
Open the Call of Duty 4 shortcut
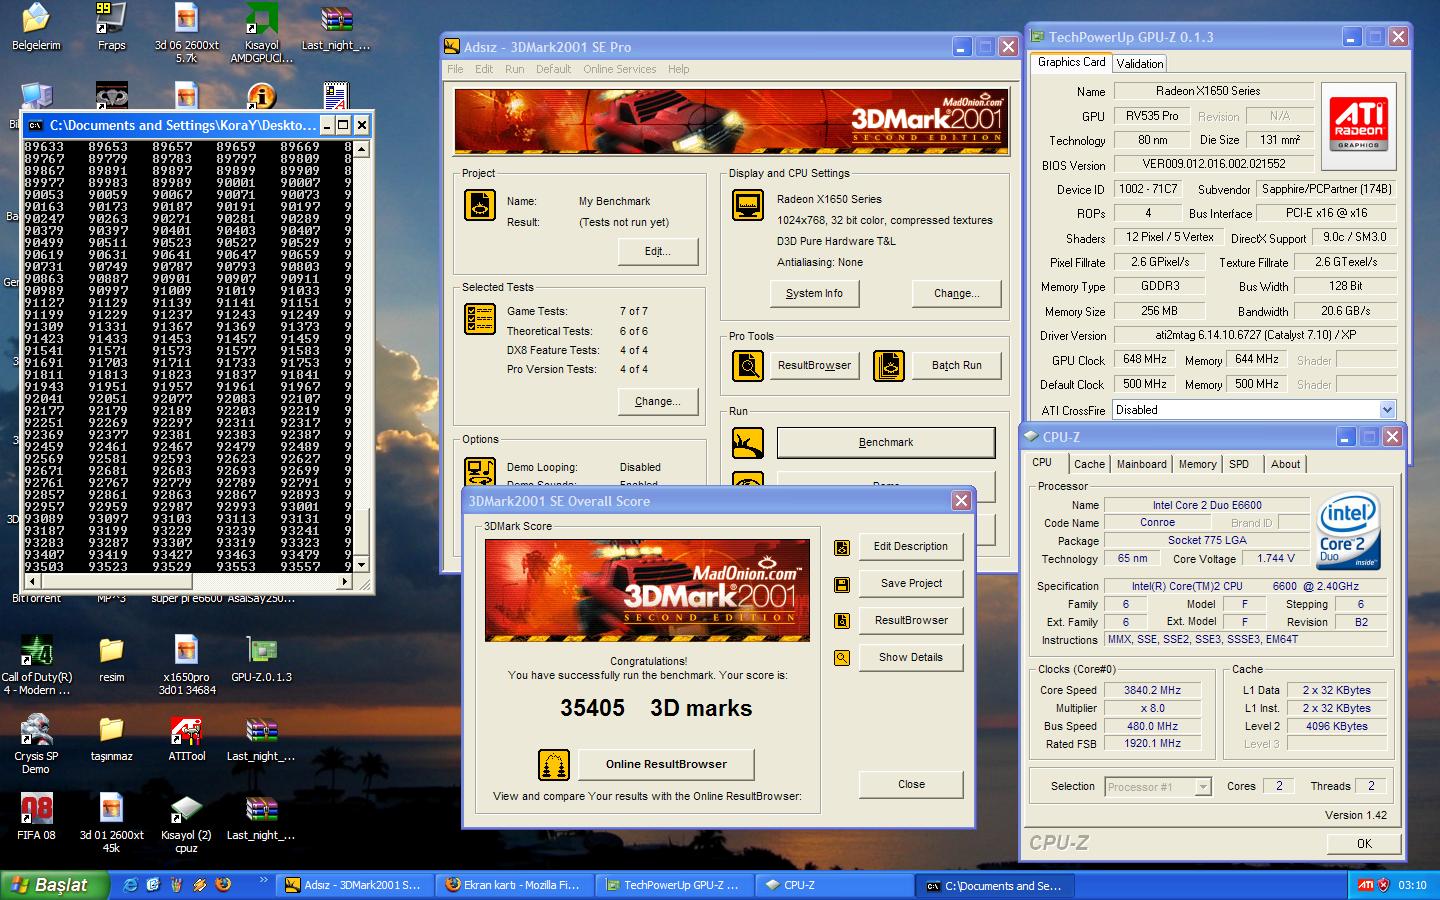point(36,666)
